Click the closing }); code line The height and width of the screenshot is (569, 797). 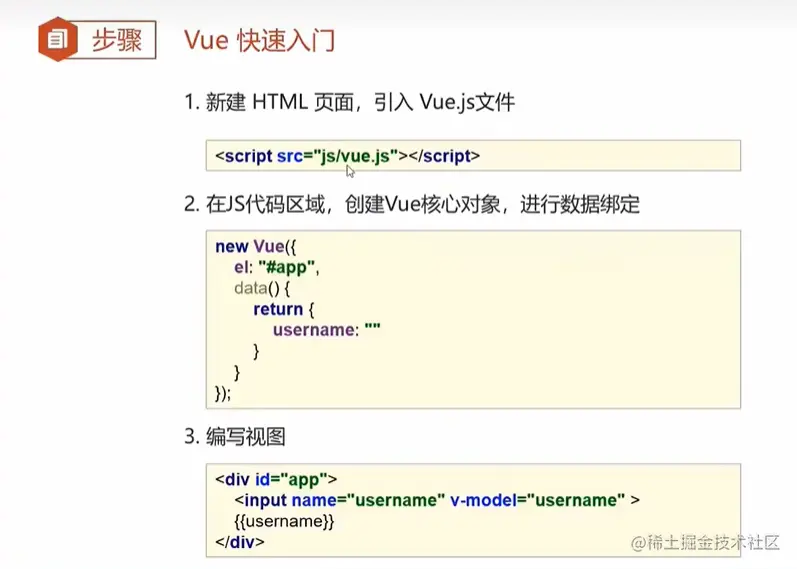tap(223, 393)
